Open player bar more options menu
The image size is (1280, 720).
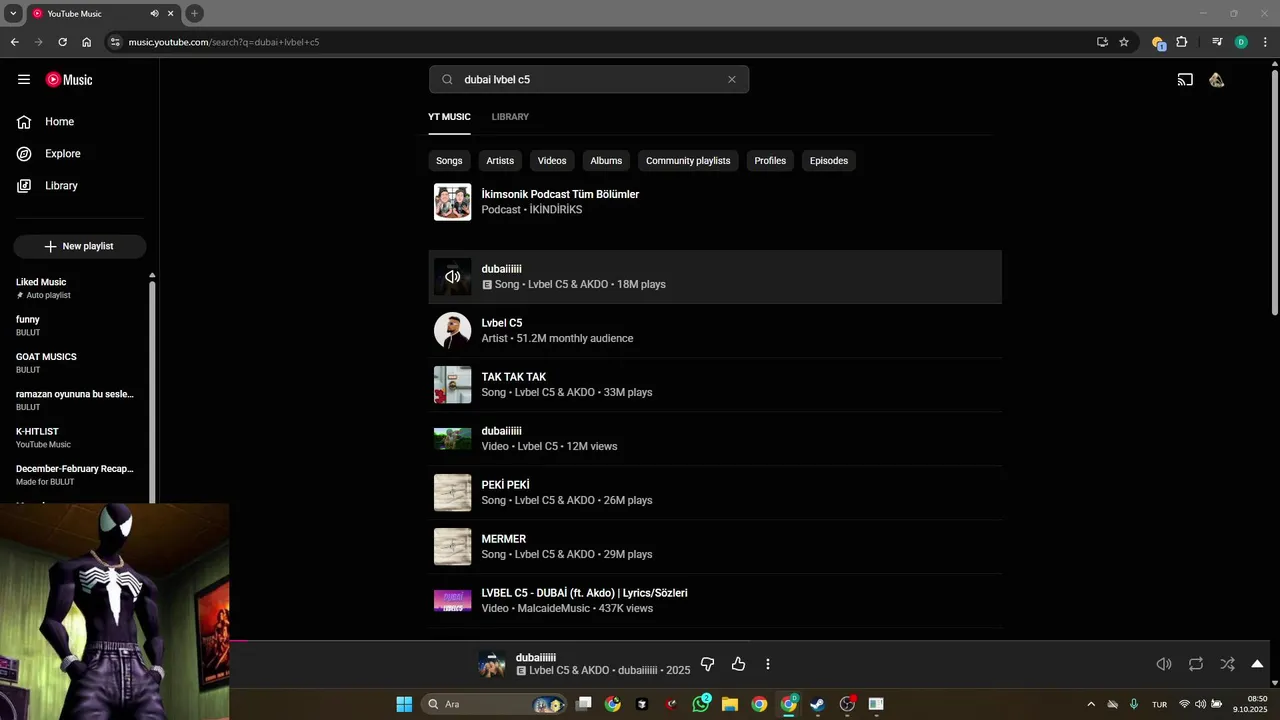pyautogui.click(x=768, y=664)
